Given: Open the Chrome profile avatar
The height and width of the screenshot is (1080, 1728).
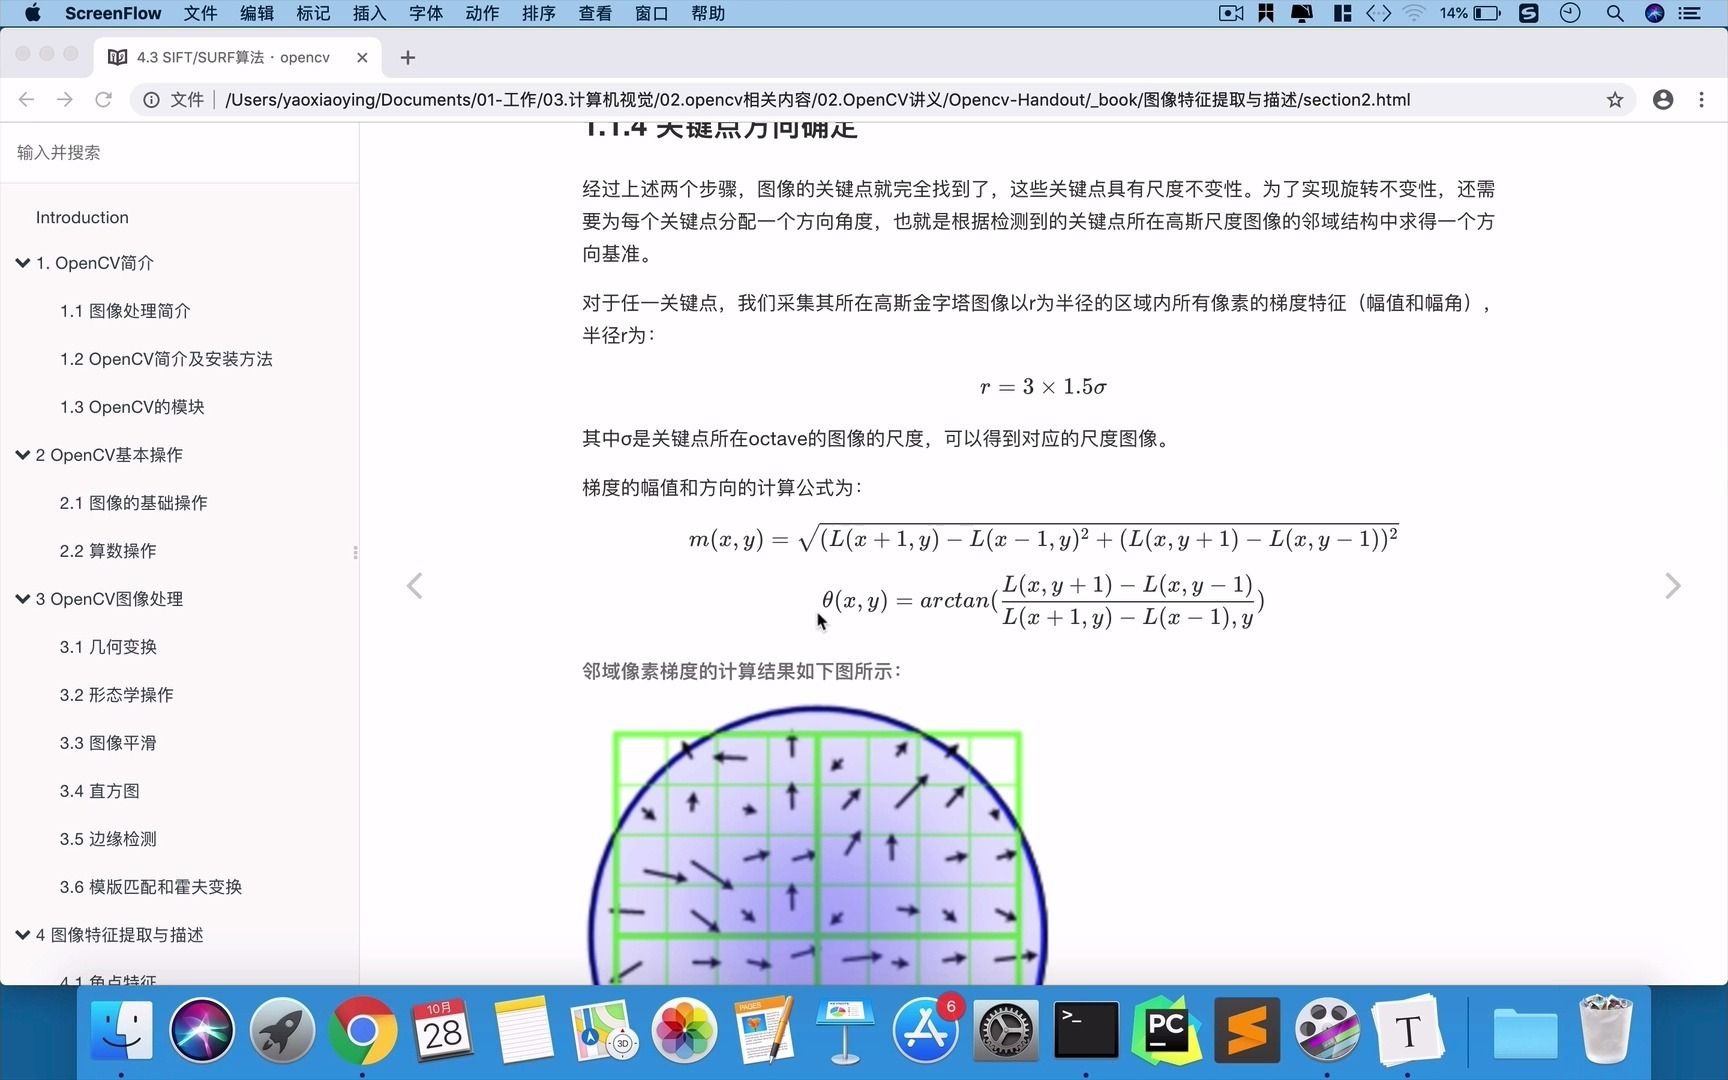Looking at the screenshot, I should pos(1663,99).
